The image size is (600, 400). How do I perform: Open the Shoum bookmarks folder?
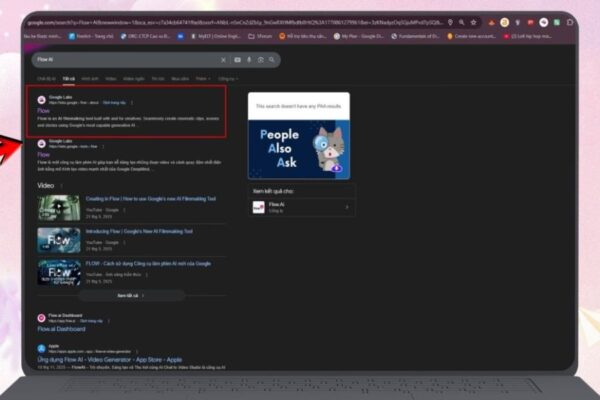pos(260,36)
